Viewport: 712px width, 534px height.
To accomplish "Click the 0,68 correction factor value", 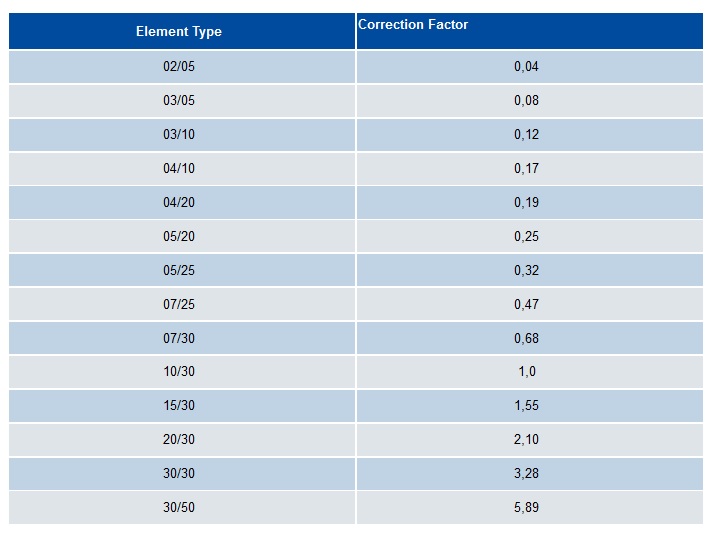I will (526, 338).
